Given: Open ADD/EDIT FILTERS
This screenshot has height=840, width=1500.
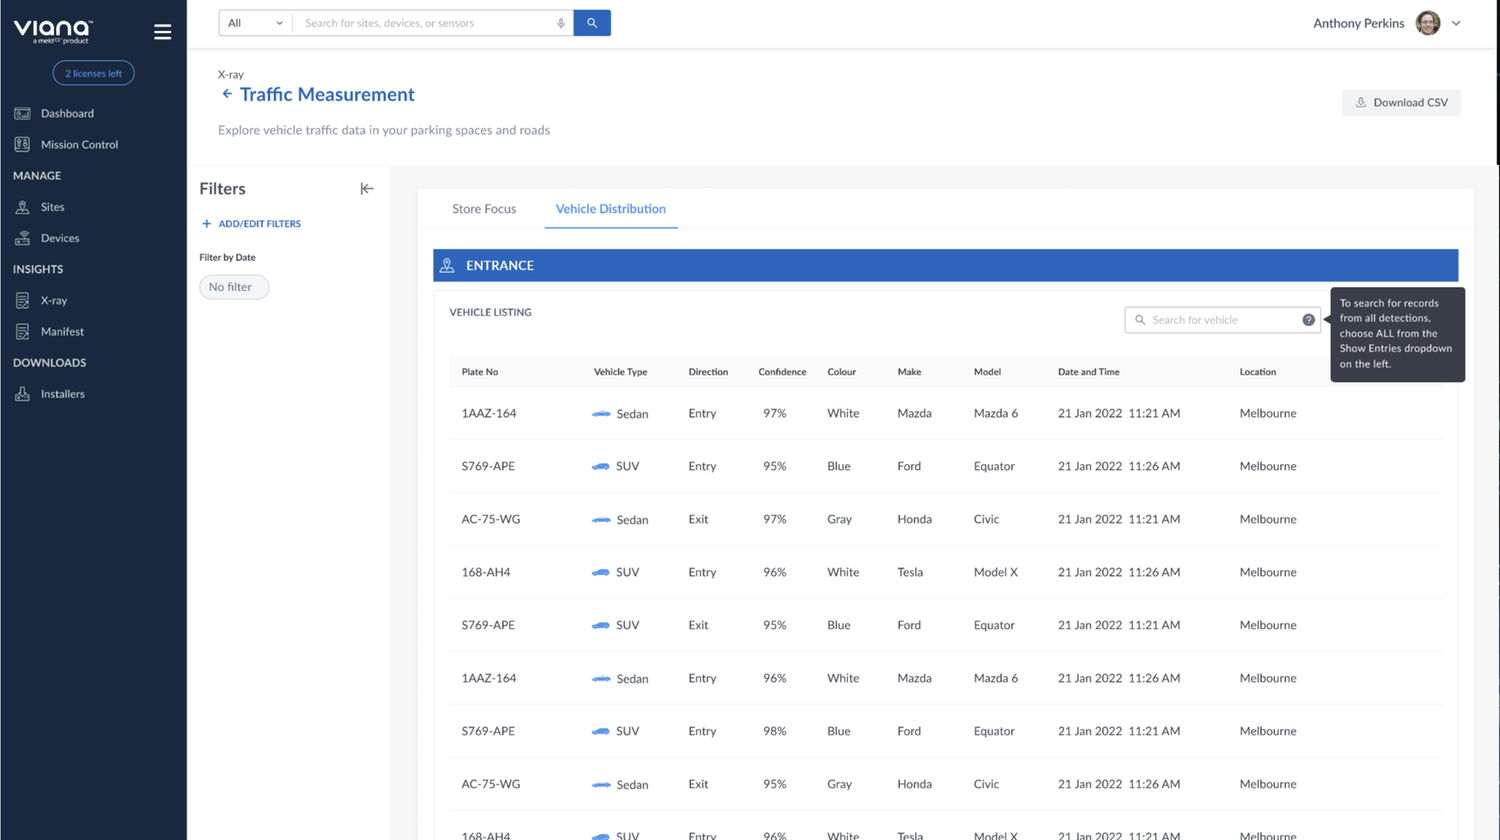Looking at the screenshot, I should point(252,223).
